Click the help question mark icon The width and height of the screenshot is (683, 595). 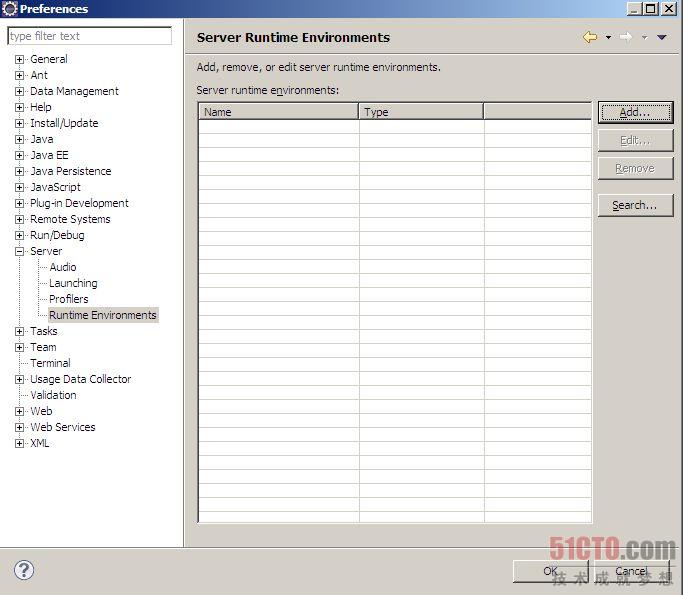pyautogui.click(x=24, y=570)
